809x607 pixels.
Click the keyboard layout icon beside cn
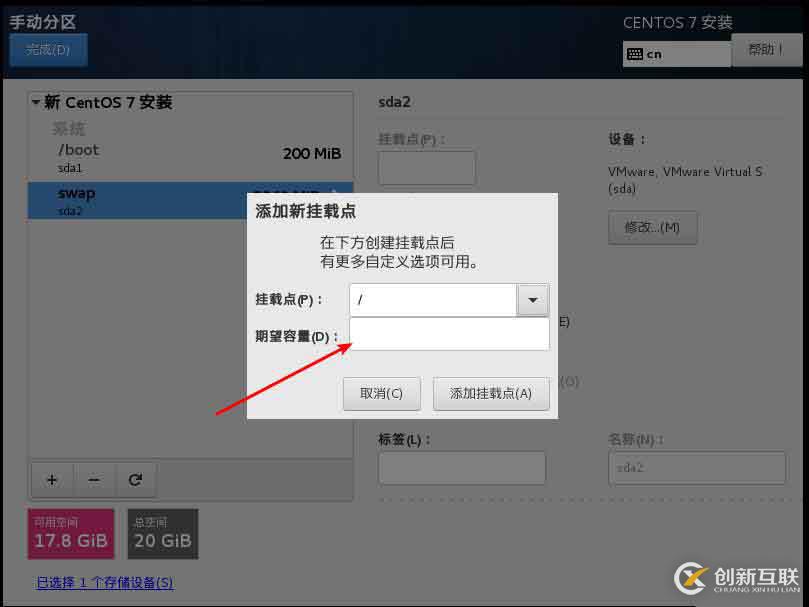pos(636,52)
